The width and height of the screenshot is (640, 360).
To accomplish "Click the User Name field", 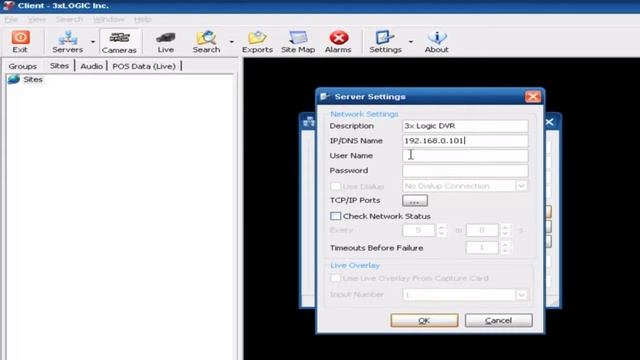I will pyautogui.click(x=465, y=156).
